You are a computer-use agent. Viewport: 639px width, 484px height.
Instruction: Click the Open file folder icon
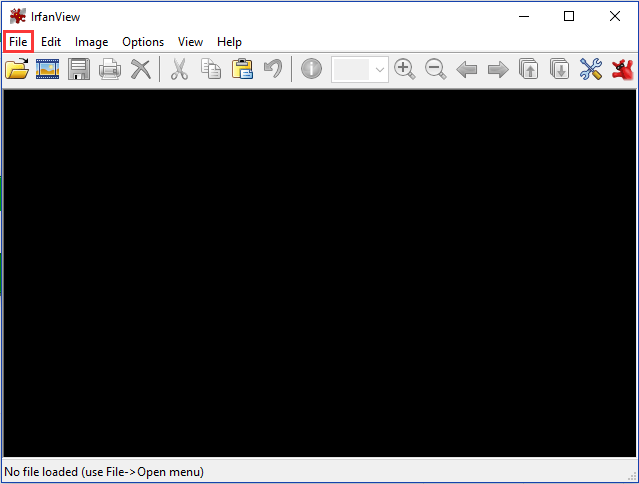click(17, 69)
